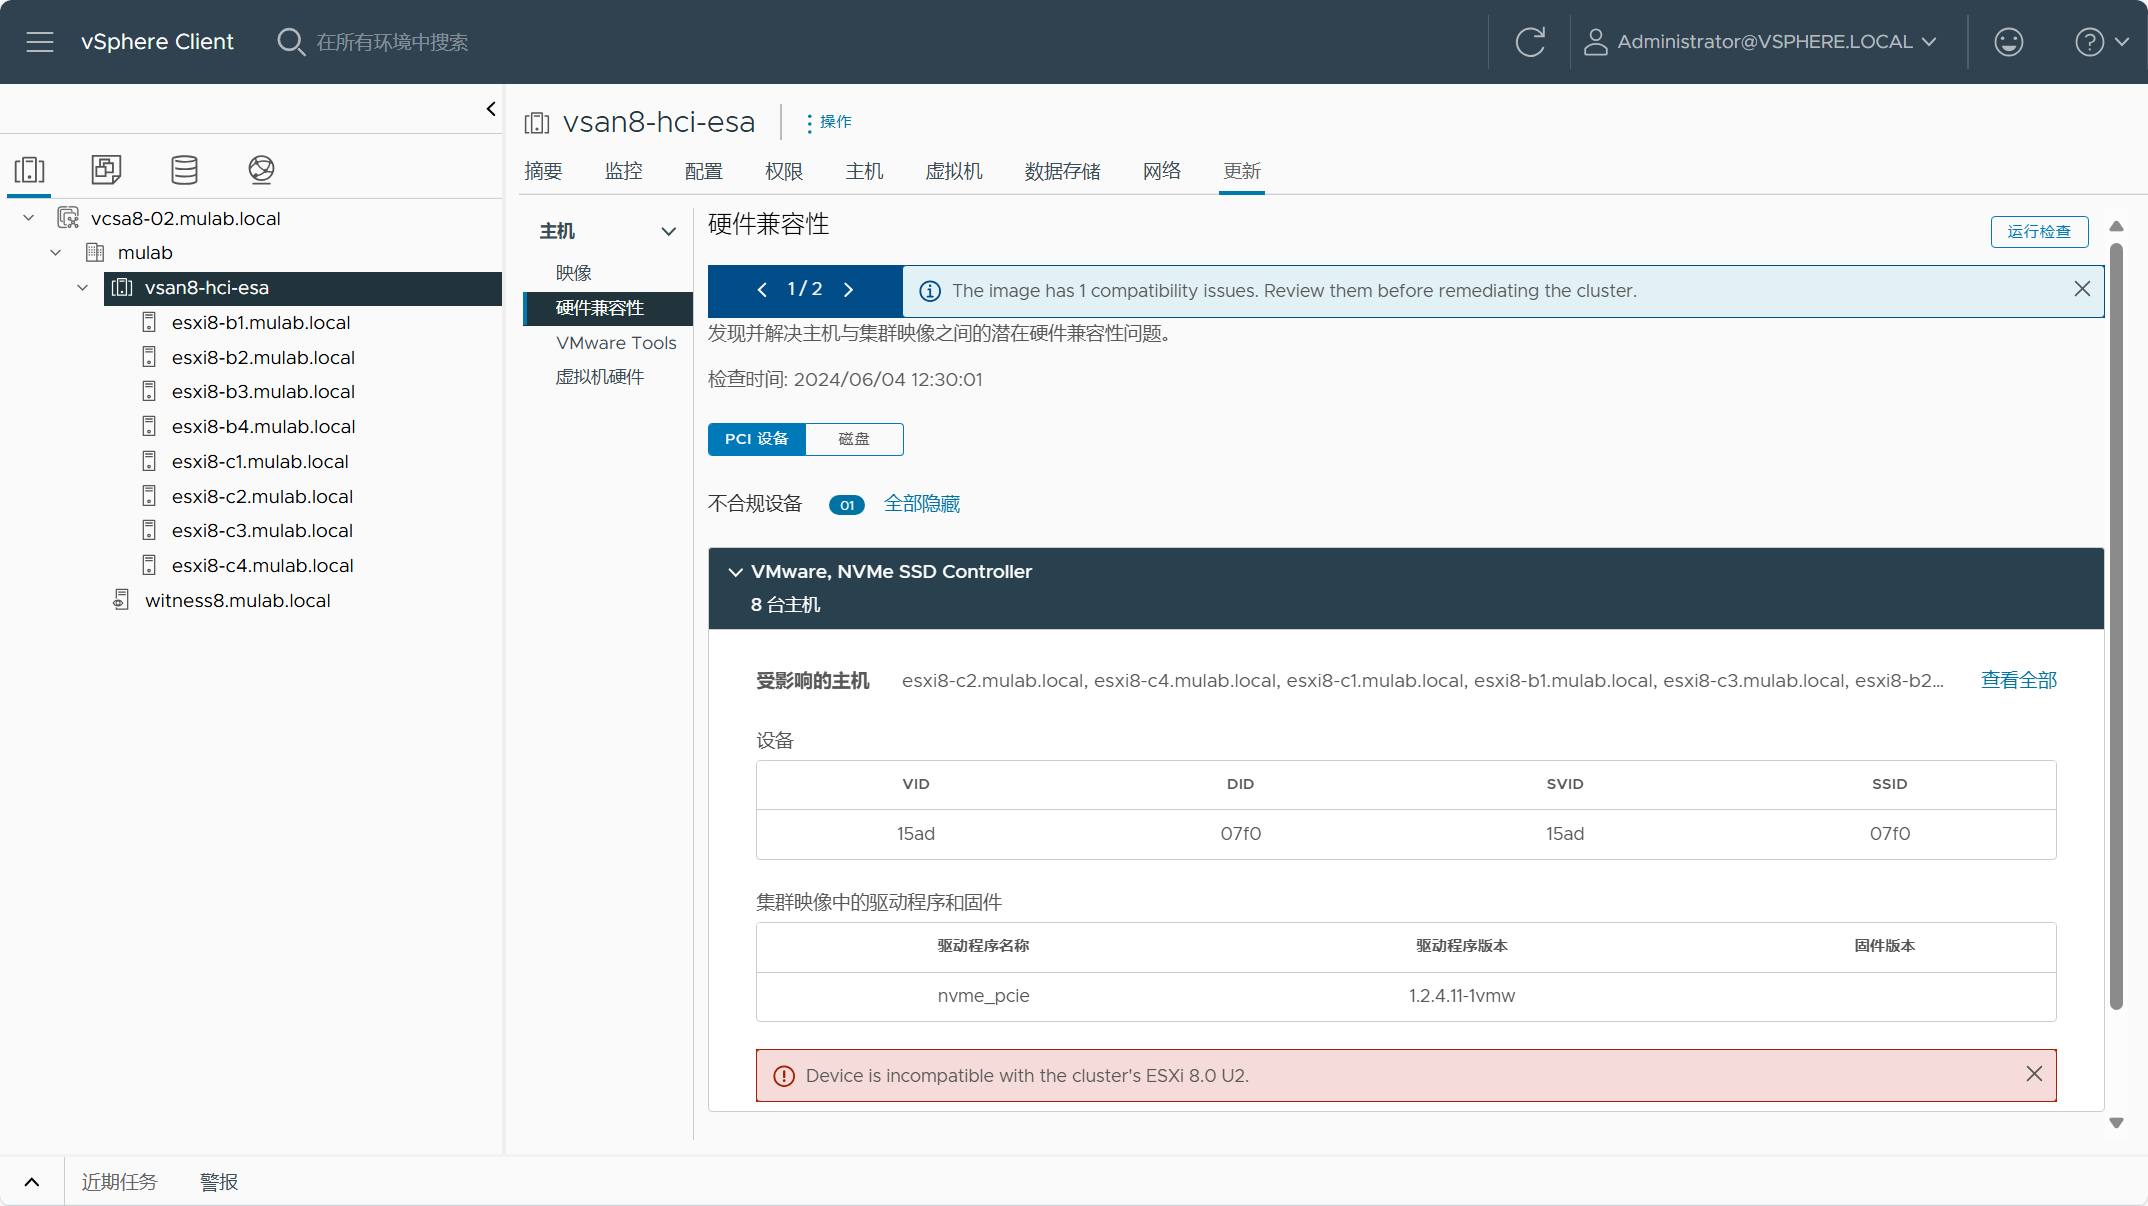Go to previous compatibility message
This screenshot has height=1206, width=2148.
click(762, 290)
